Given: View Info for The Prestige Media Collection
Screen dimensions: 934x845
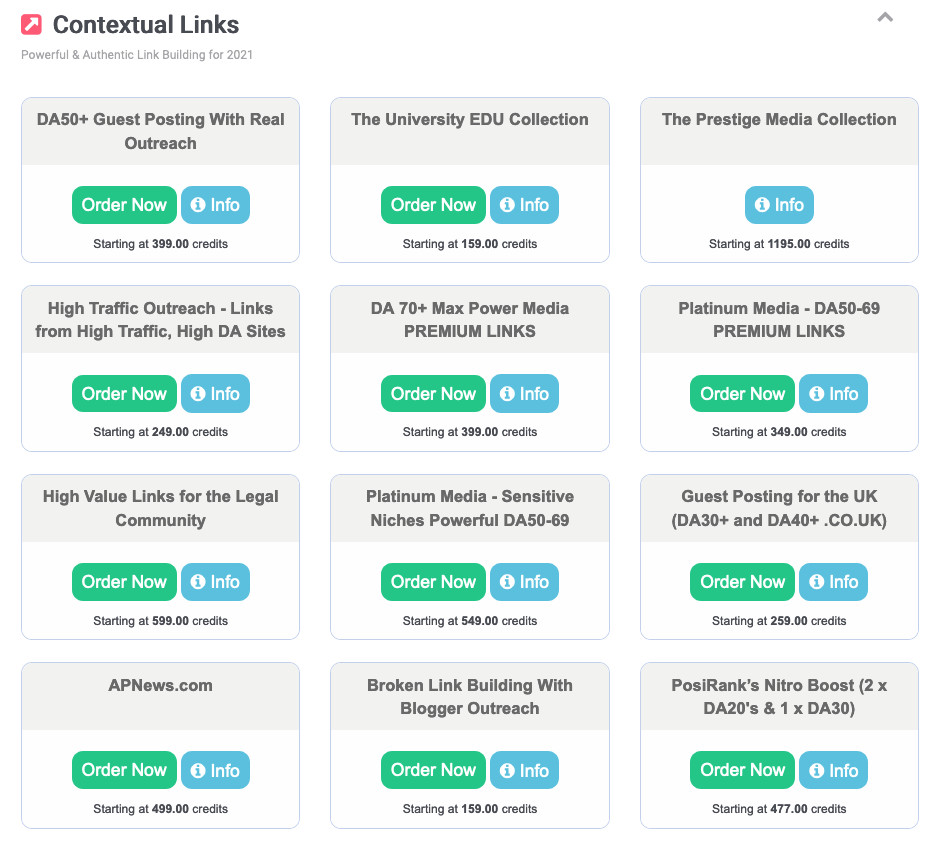Looking at the screenshot, I should tap(779, 205).
